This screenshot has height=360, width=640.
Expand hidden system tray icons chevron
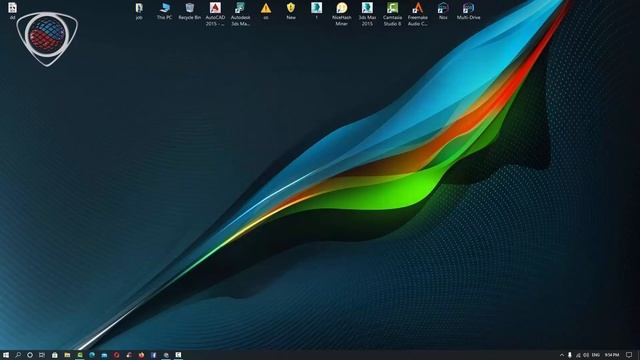[562, 355]
